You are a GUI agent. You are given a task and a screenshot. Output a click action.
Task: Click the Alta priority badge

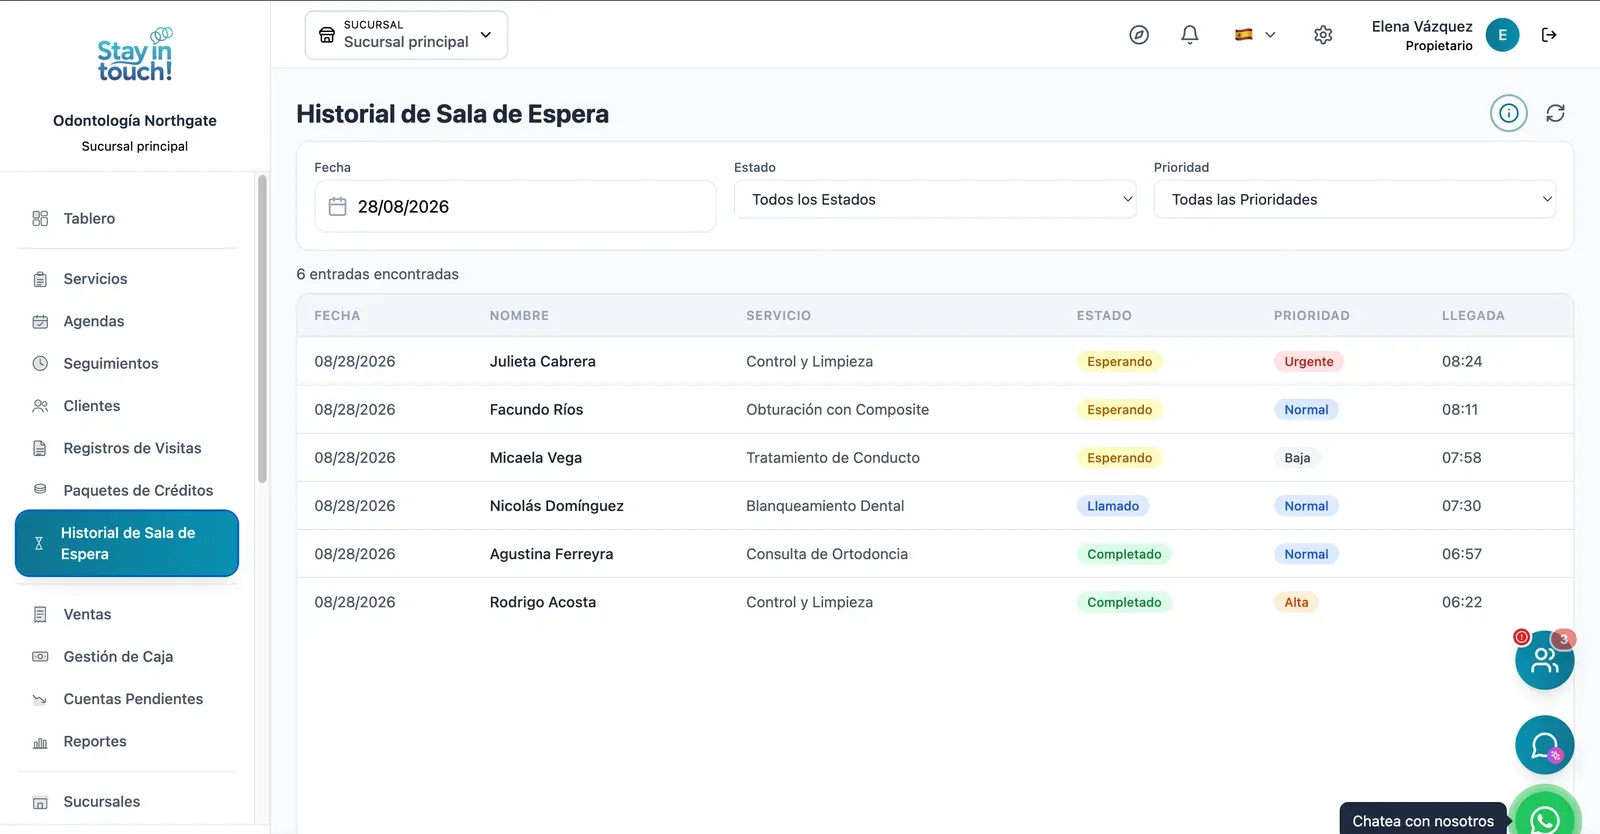click(1296, 602)
